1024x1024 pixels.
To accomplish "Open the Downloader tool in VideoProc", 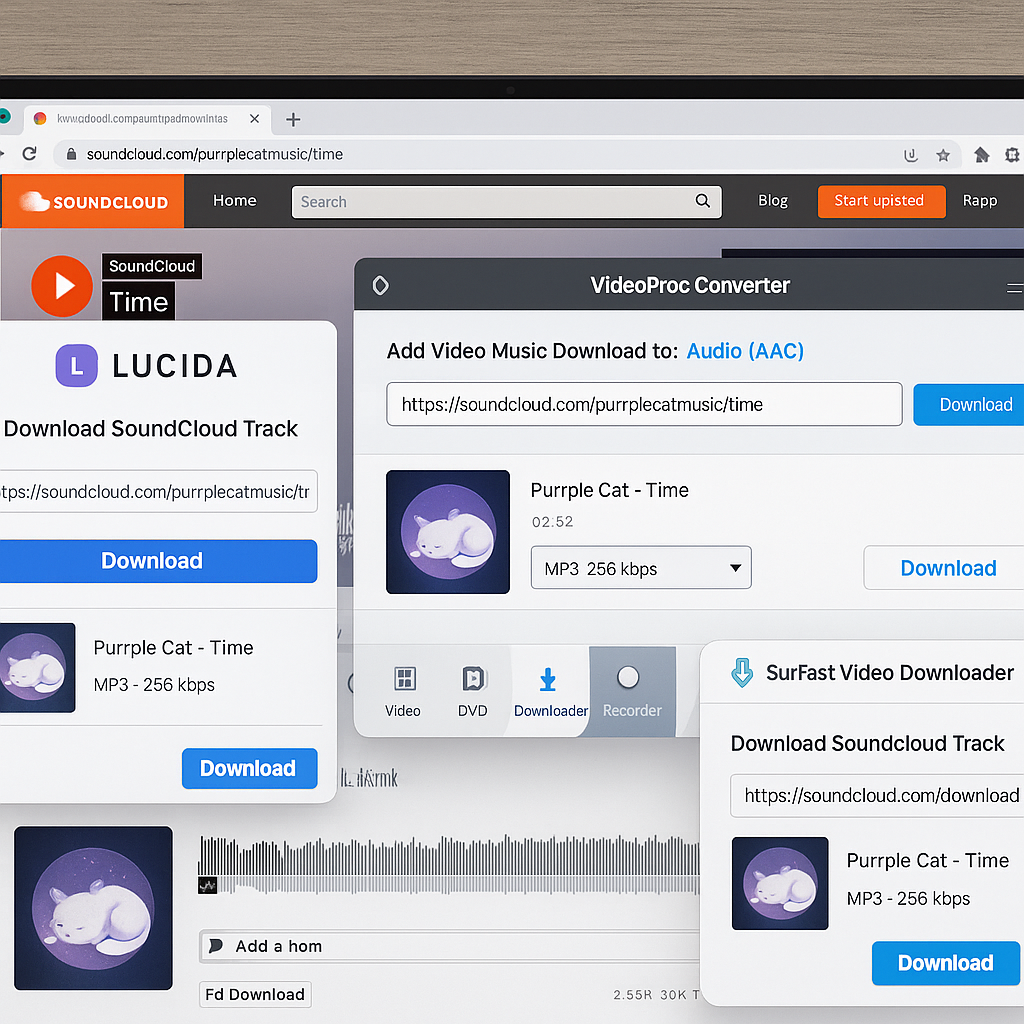I will [548, 692].
